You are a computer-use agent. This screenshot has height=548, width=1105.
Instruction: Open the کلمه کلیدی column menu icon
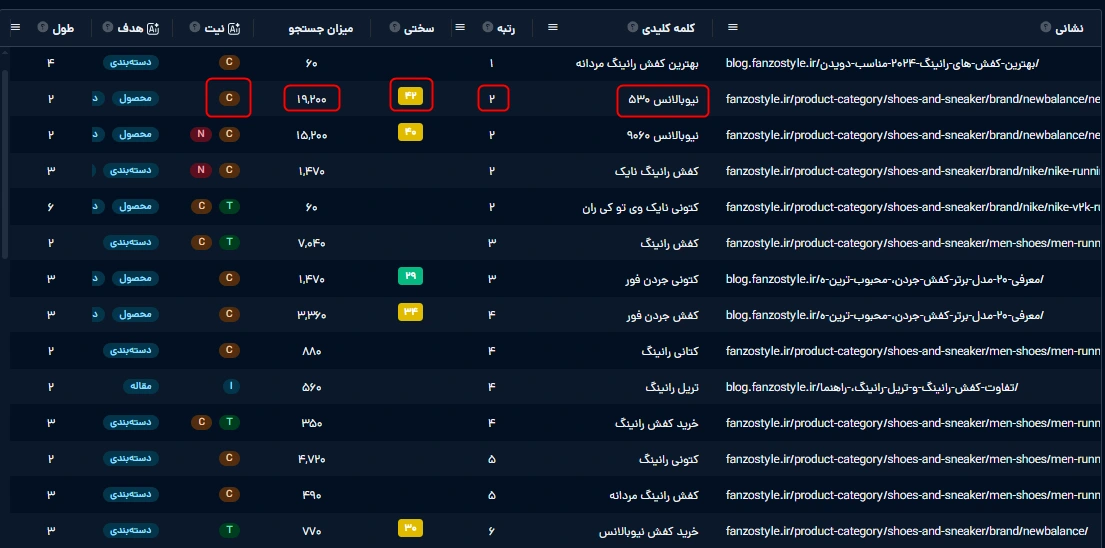553,27
